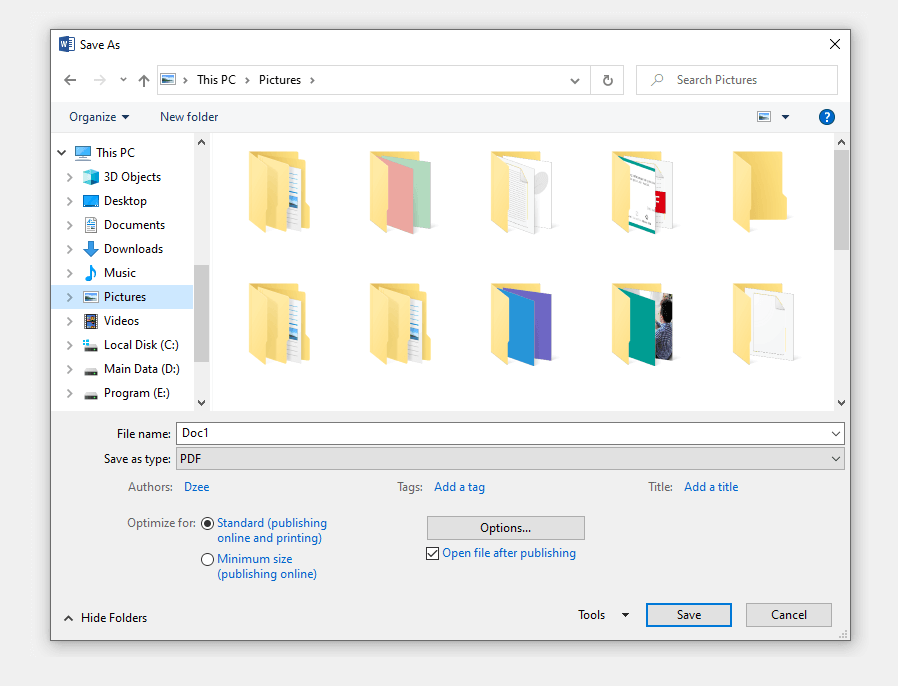Select Main Data (D:) drive

click(142, 369)
